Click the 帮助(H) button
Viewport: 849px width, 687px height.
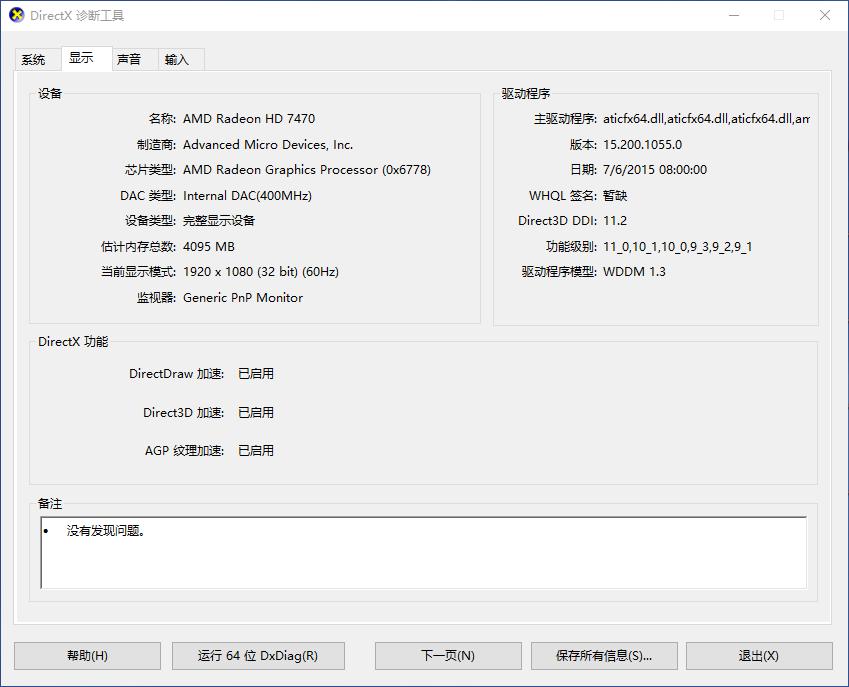(x=87, y=656)
